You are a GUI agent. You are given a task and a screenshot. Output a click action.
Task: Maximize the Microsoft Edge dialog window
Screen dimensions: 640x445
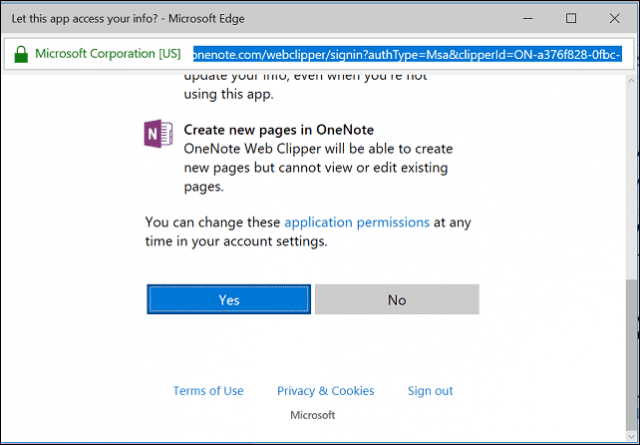pos(571,18)
